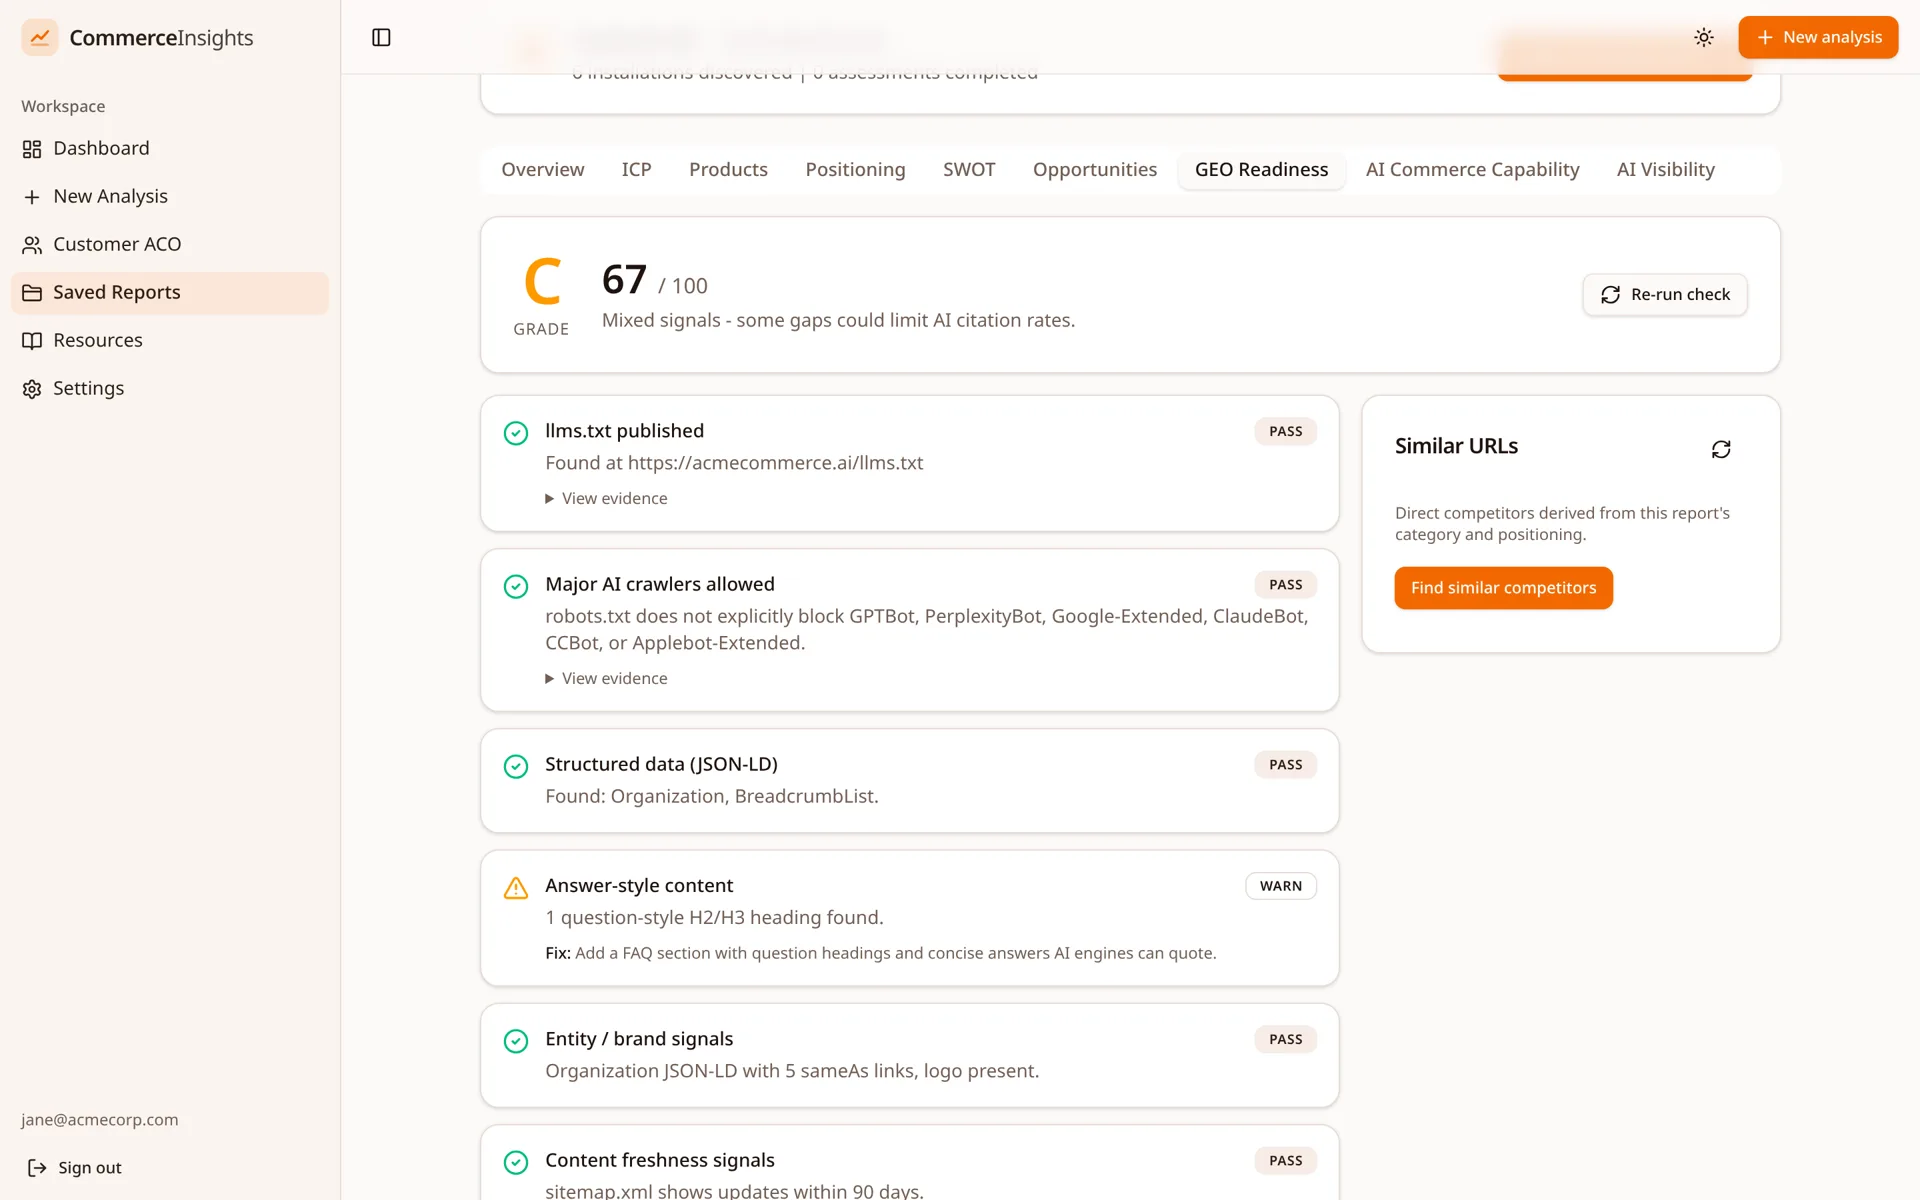1920x1200 pixels.
Task: Start a New analysis from the header
Action: point(1818,37)
